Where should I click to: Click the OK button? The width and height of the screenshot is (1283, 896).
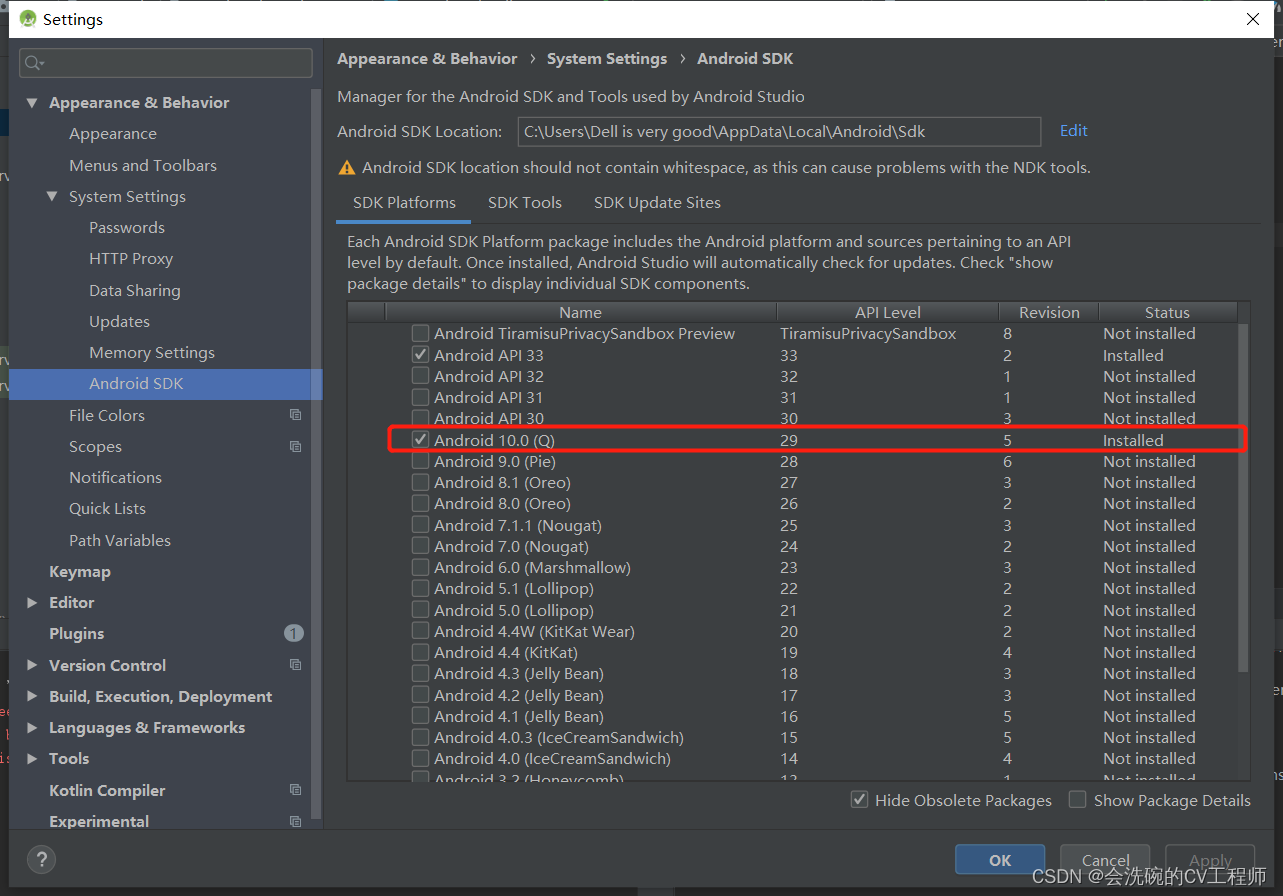1000,860
